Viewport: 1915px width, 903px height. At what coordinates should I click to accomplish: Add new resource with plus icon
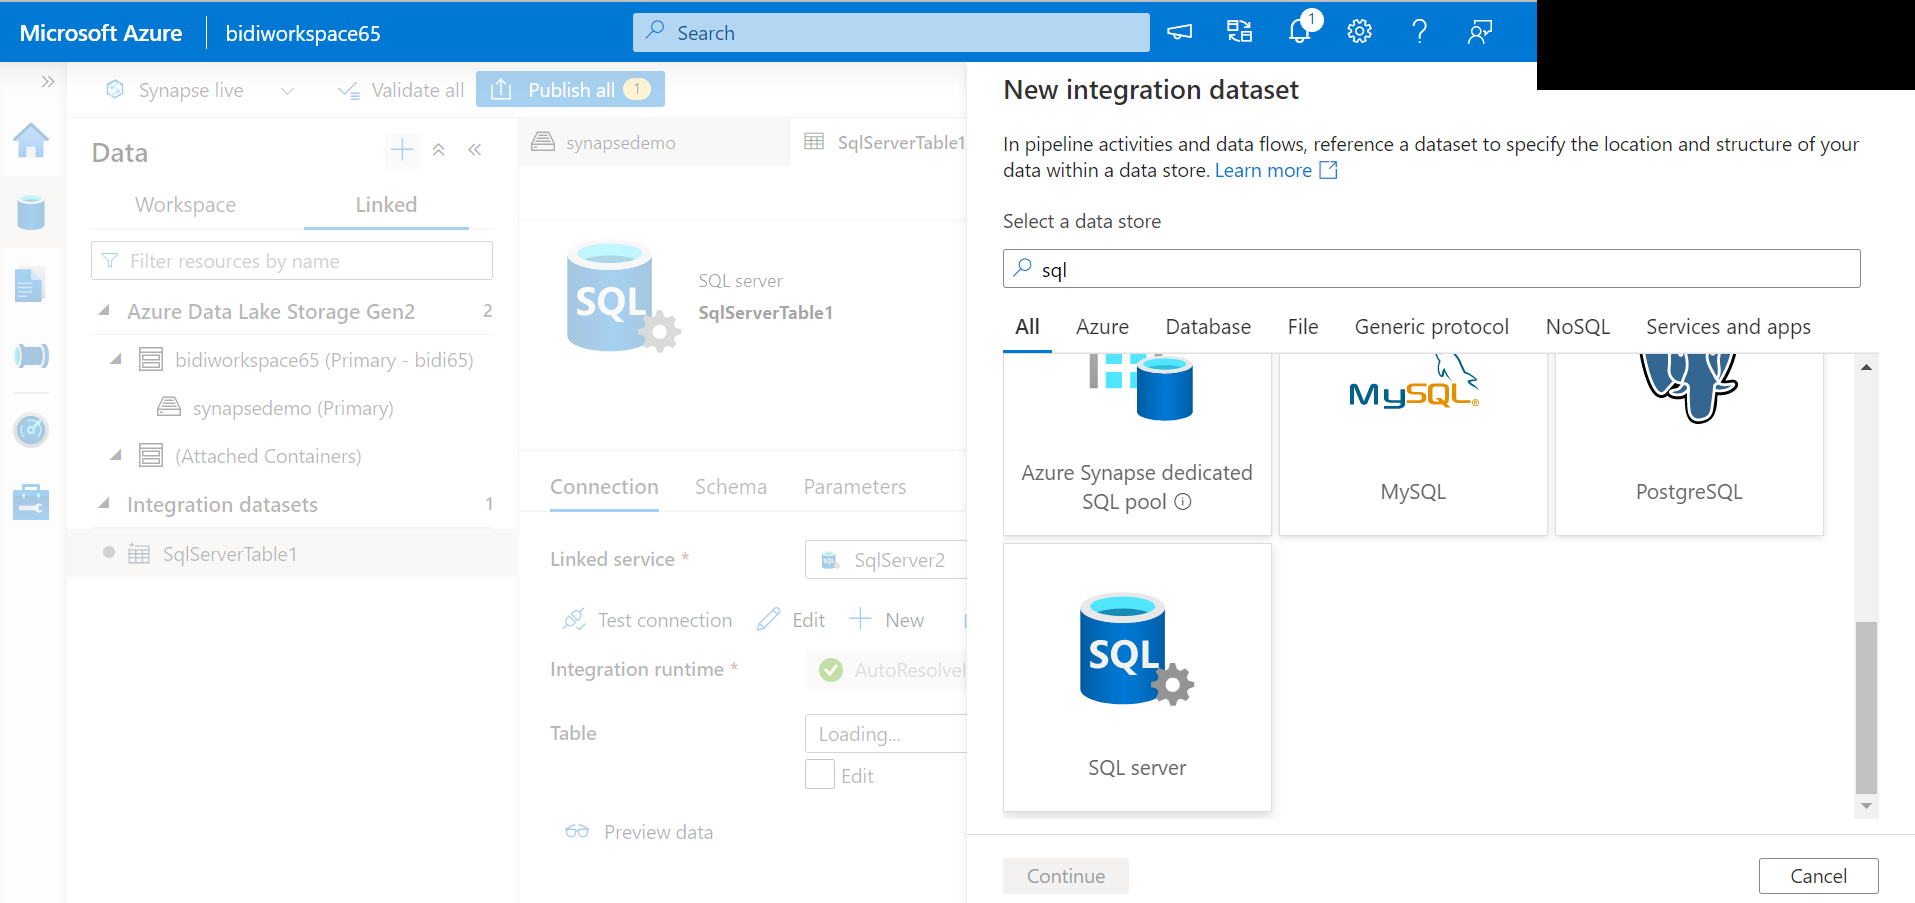402,150
